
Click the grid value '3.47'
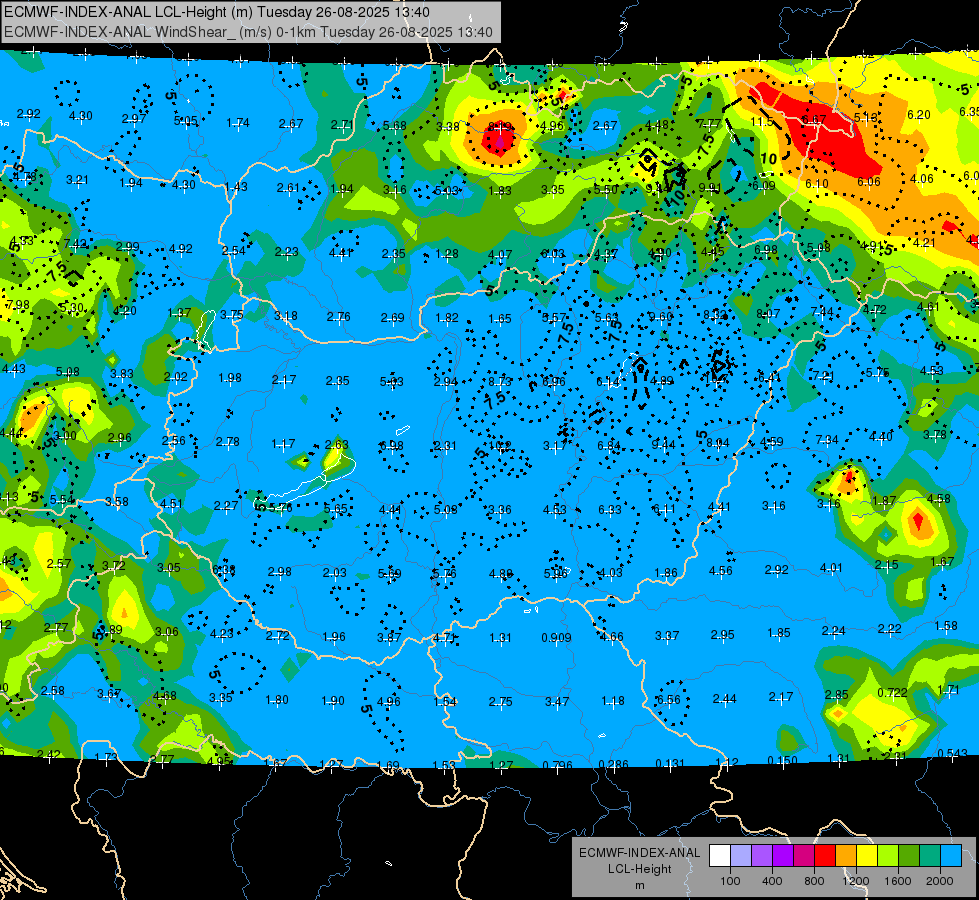[556, 701]
